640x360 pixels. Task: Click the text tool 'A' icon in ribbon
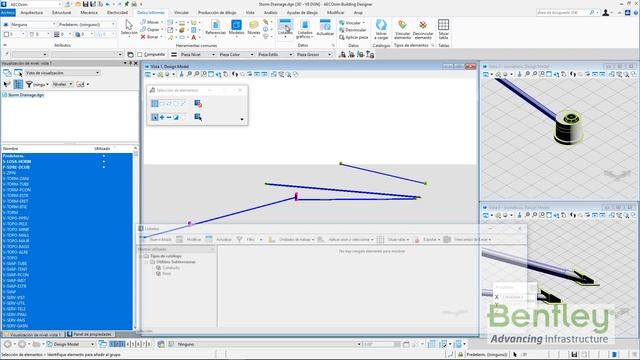(193, 37)
